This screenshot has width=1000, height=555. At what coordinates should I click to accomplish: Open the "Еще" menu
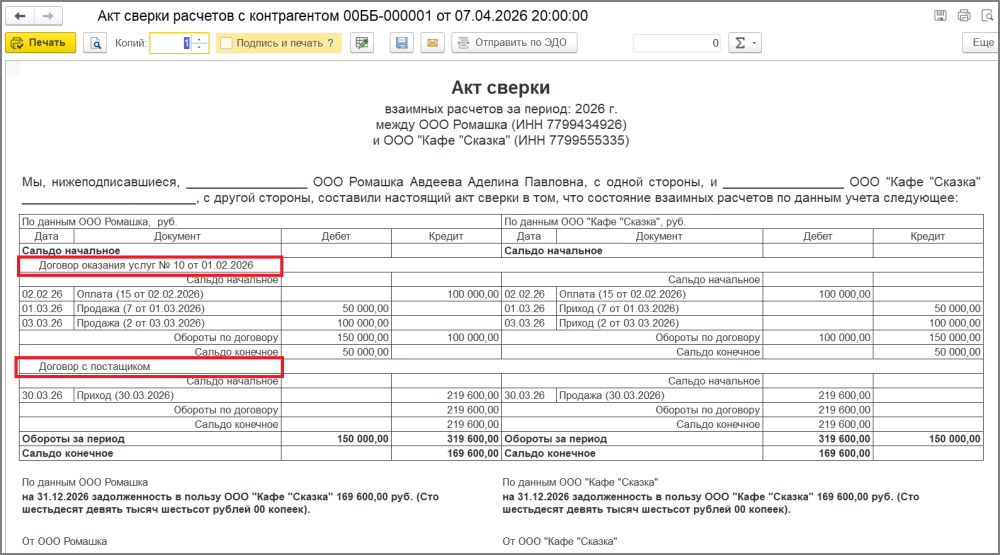tap(980, 43)
